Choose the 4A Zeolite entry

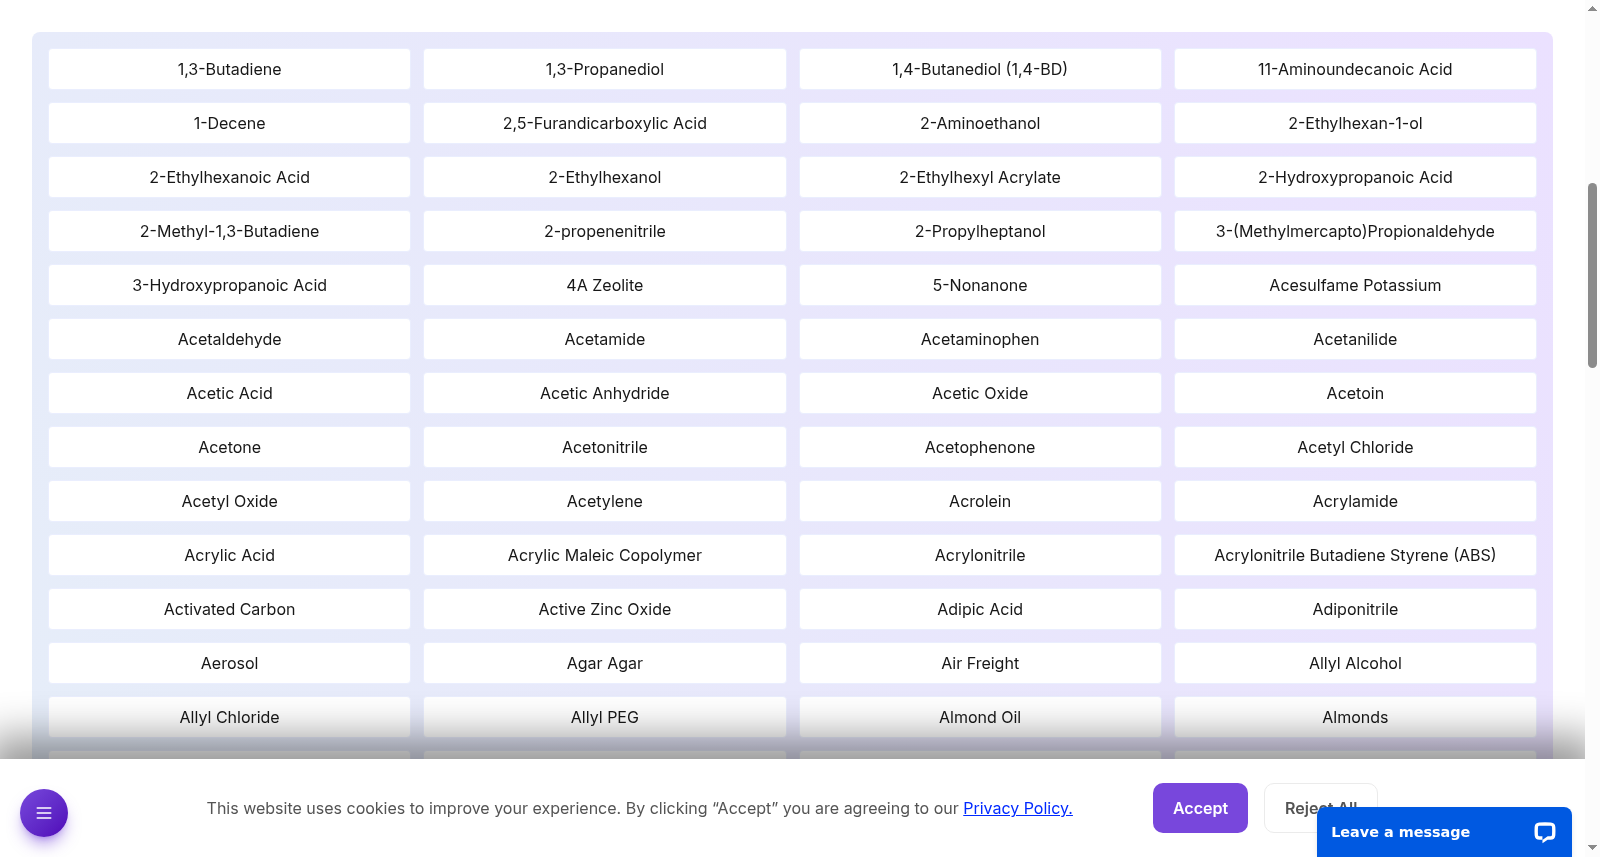605,285
